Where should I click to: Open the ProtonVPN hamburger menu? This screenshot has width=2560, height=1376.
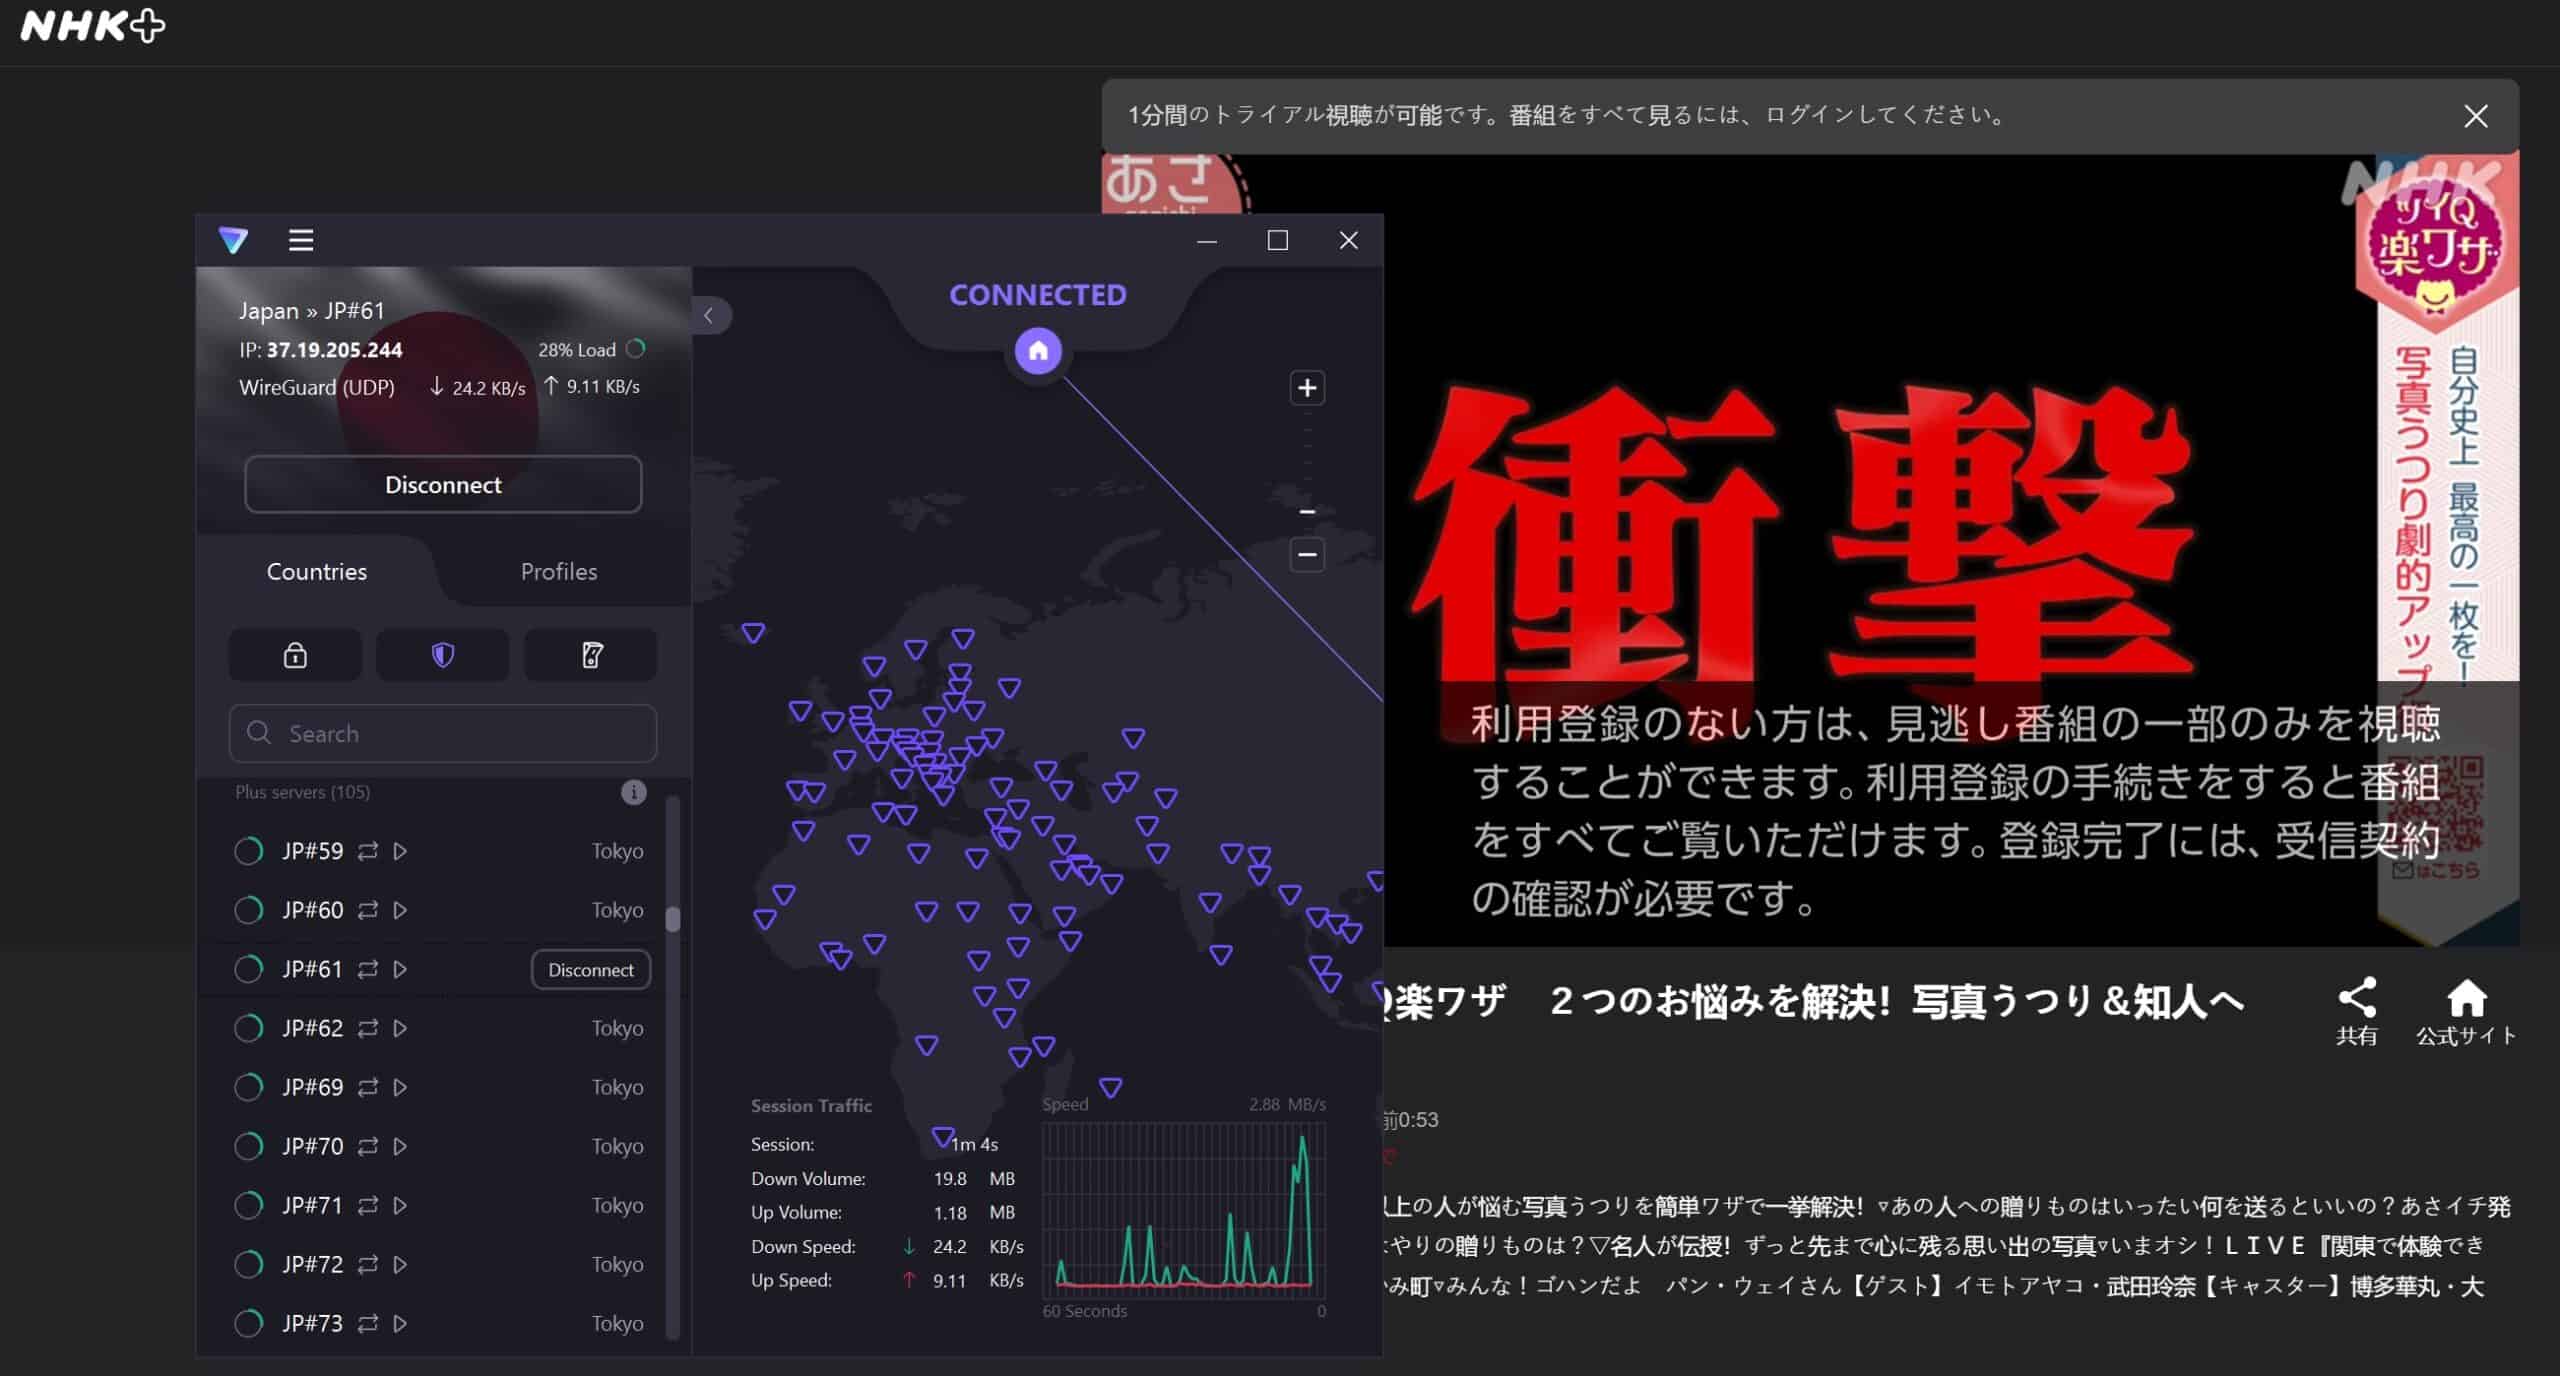[301, 240]
